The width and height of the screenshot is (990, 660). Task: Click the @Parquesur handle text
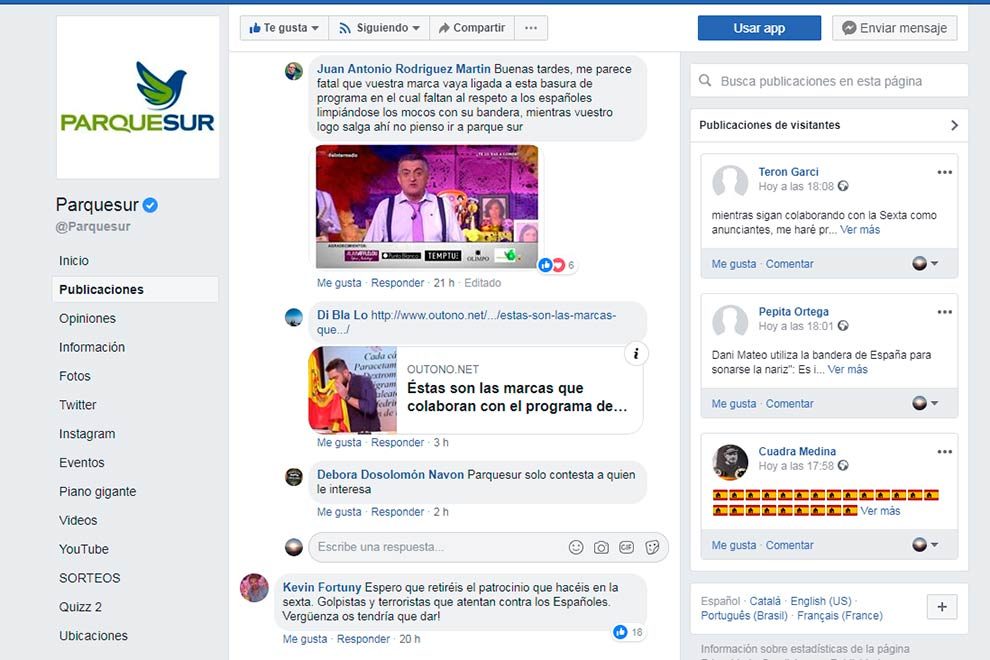coord(93,227)
